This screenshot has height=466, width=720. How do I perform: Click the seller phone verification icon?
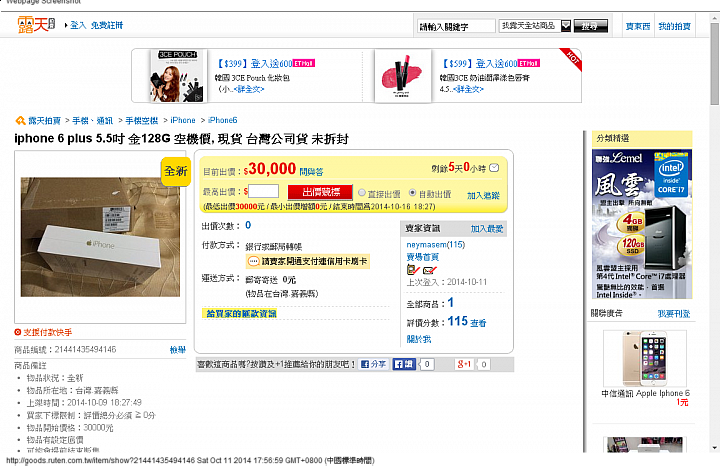413,270
